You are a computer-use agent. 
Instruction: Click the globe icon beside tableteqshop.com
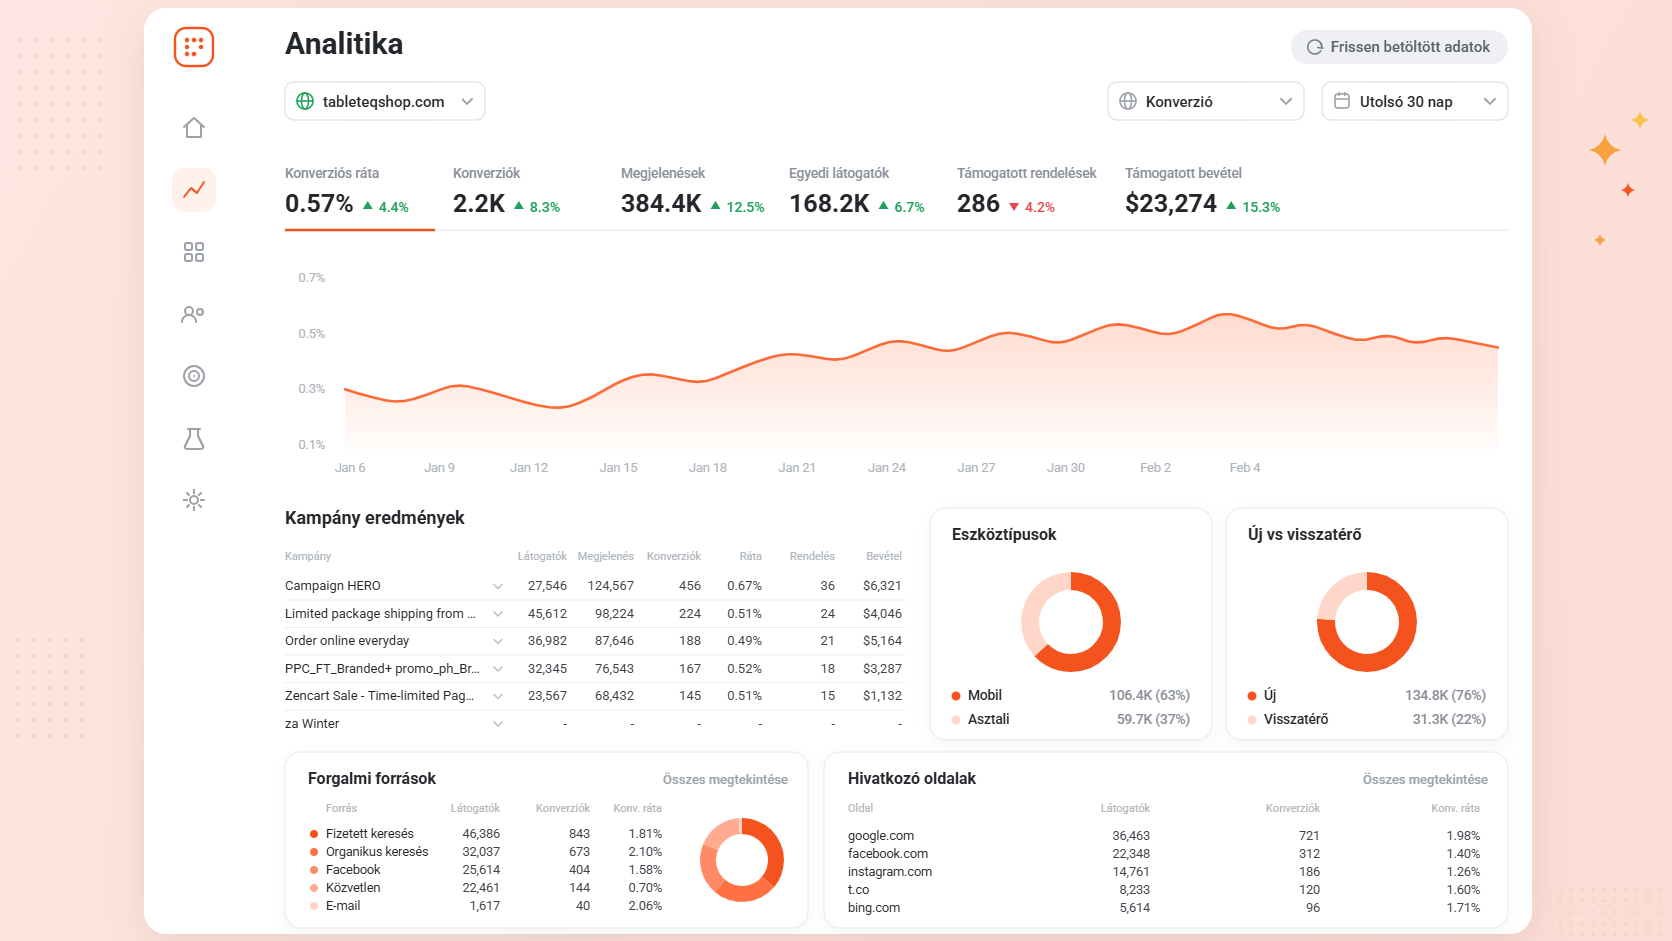[x=305, y=101]
